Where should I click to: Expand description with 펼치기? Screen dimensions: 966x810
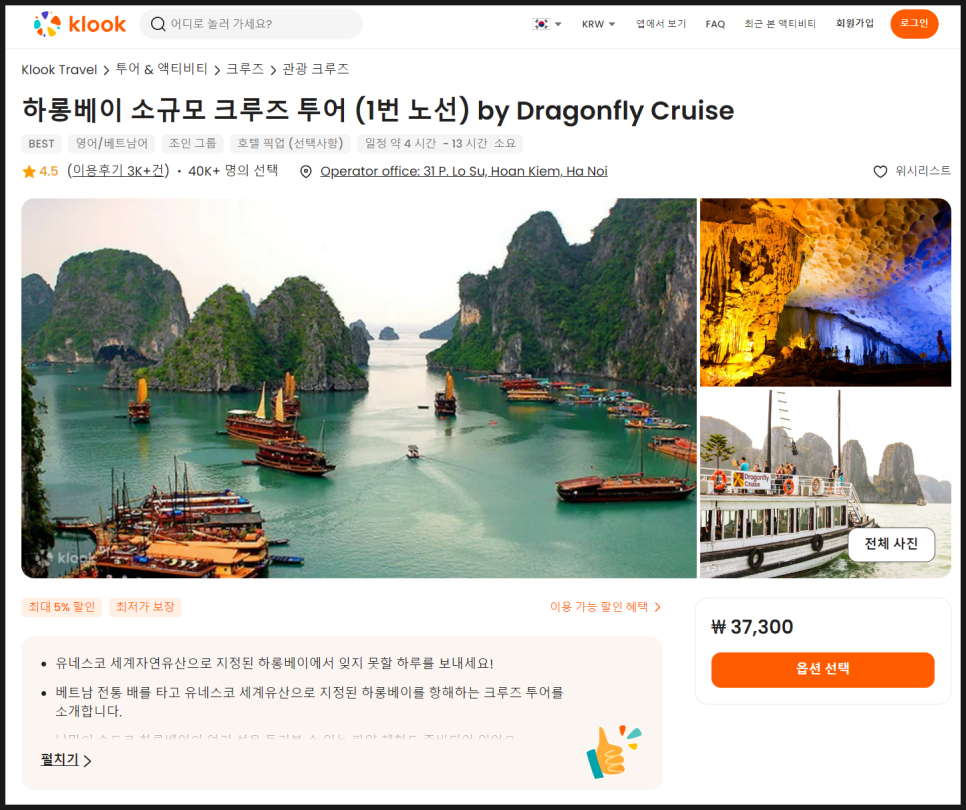click(66, 760)
